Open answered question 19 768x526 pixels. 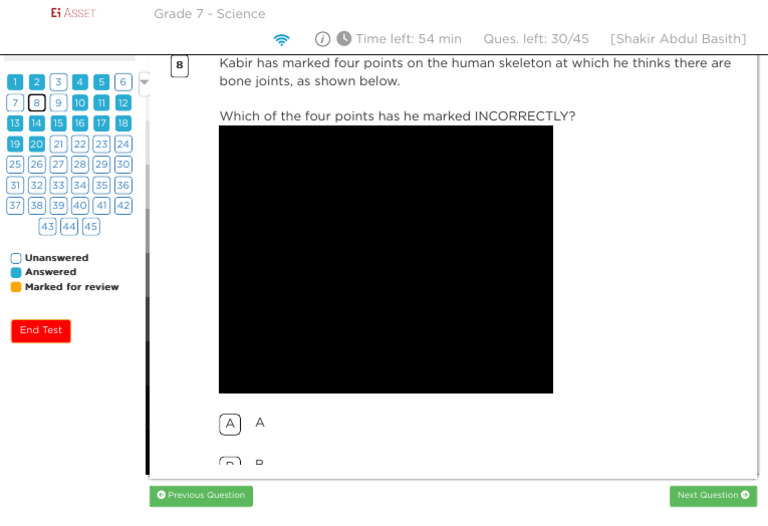(x=15, y=144)
